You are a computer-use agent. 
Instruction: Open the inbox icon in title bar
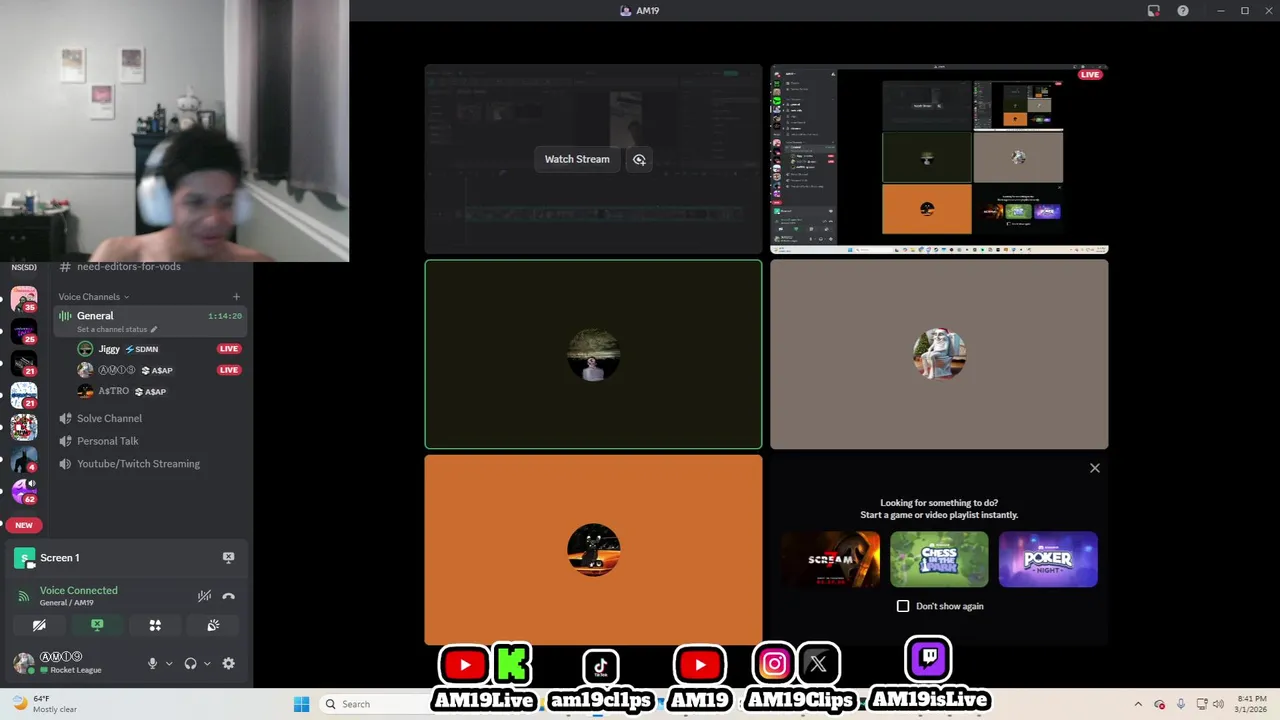1153,11
